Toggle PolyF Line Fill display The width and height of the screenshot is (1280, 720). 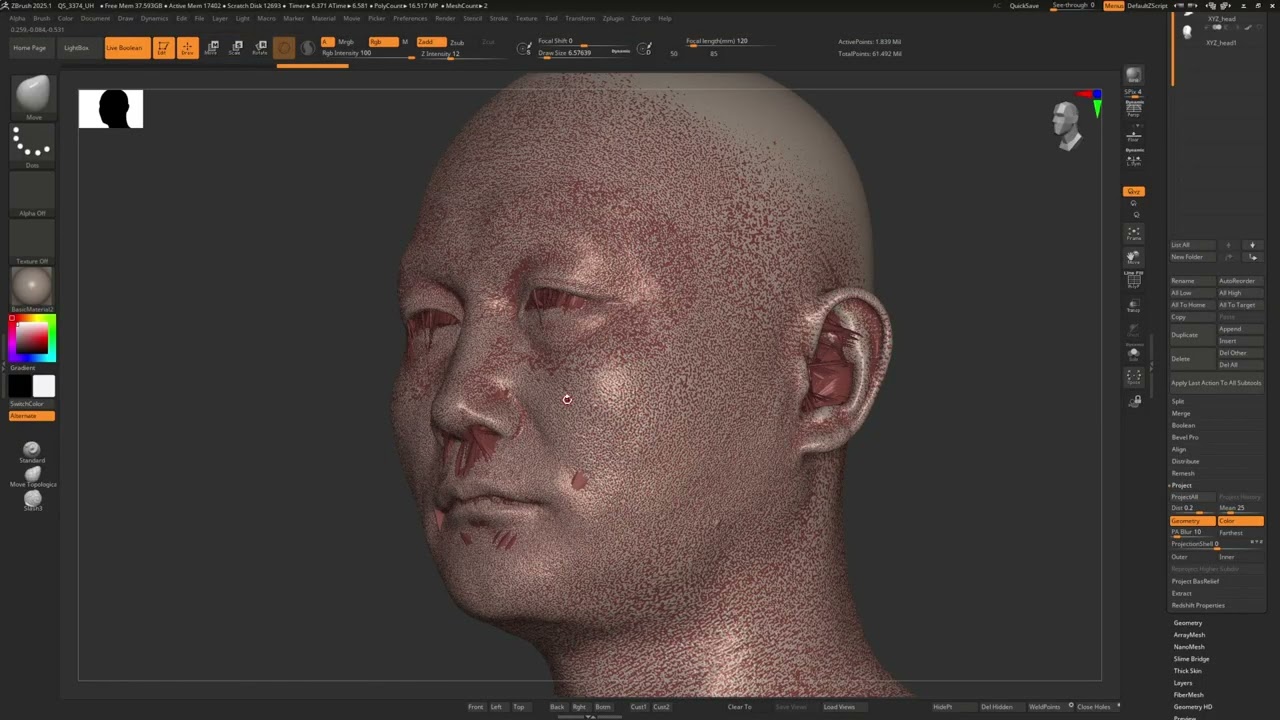pos(1133,281)
